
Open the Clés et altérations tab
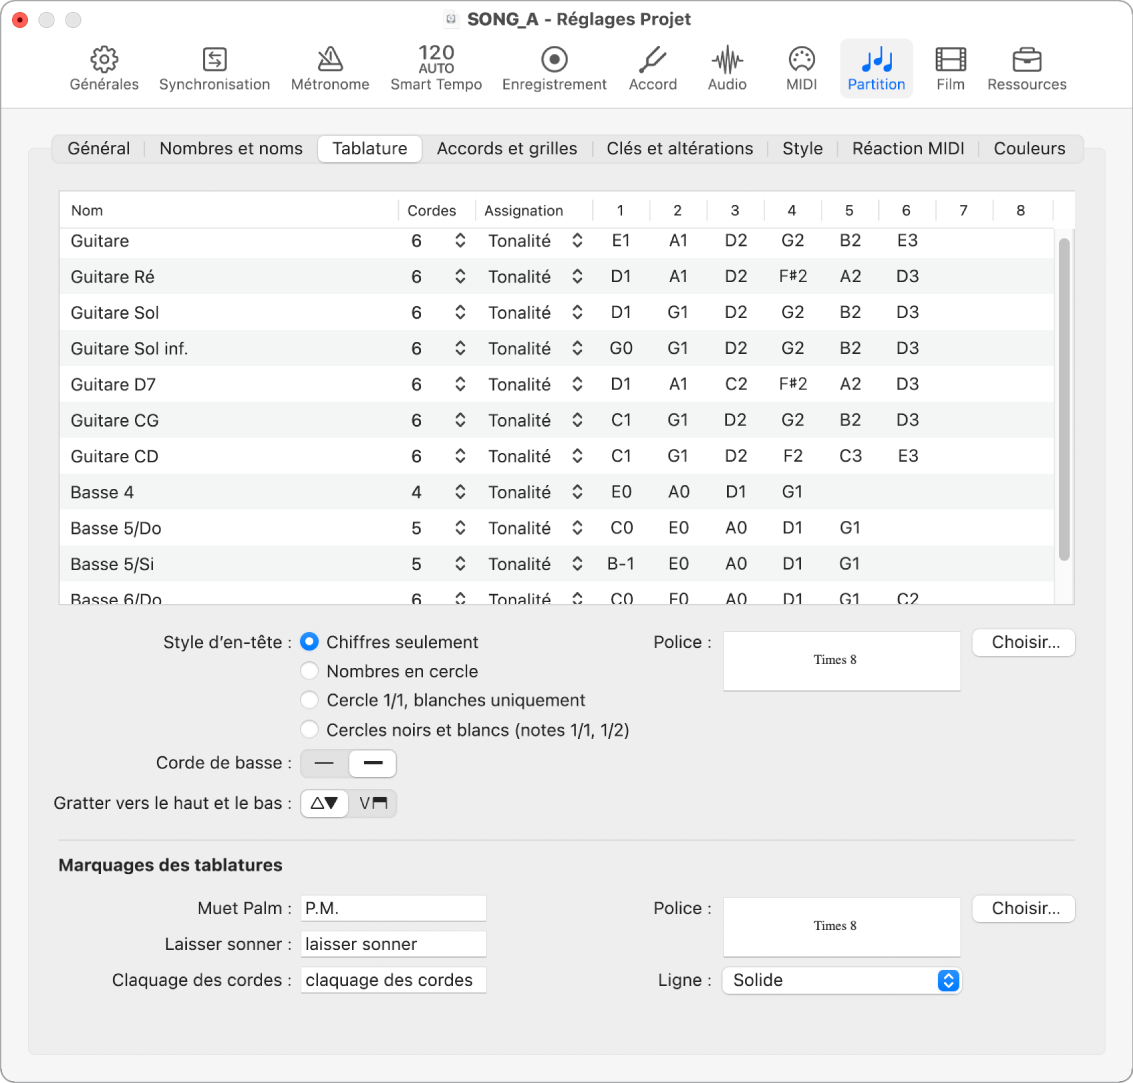pyautogui.click(x=680, y=148)
